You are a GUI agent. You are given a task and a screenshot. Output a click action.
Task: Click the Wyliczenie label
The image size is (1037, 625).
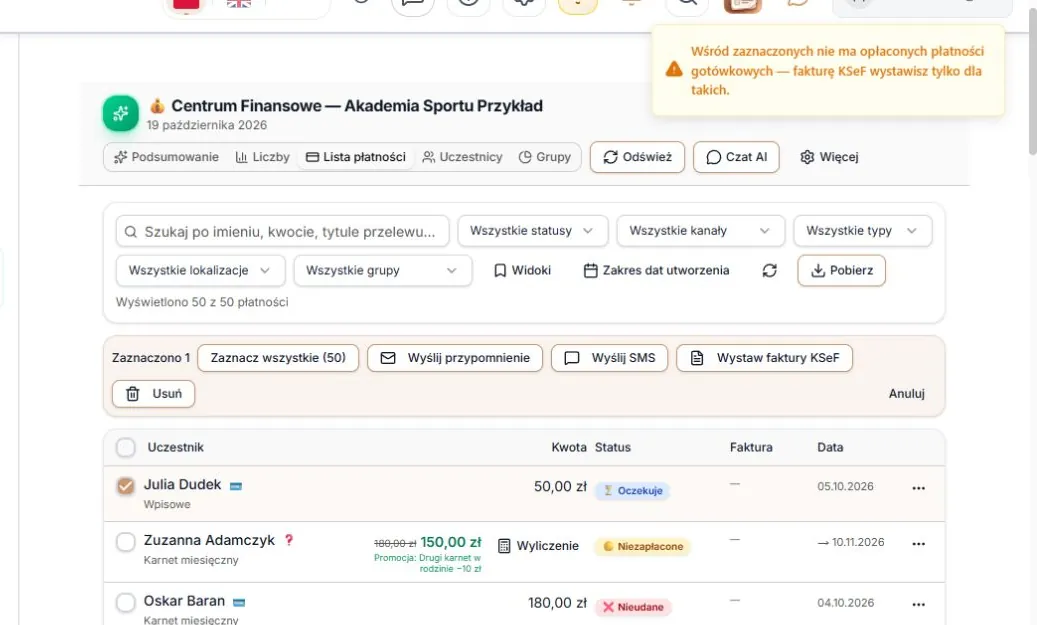point(548,546)
